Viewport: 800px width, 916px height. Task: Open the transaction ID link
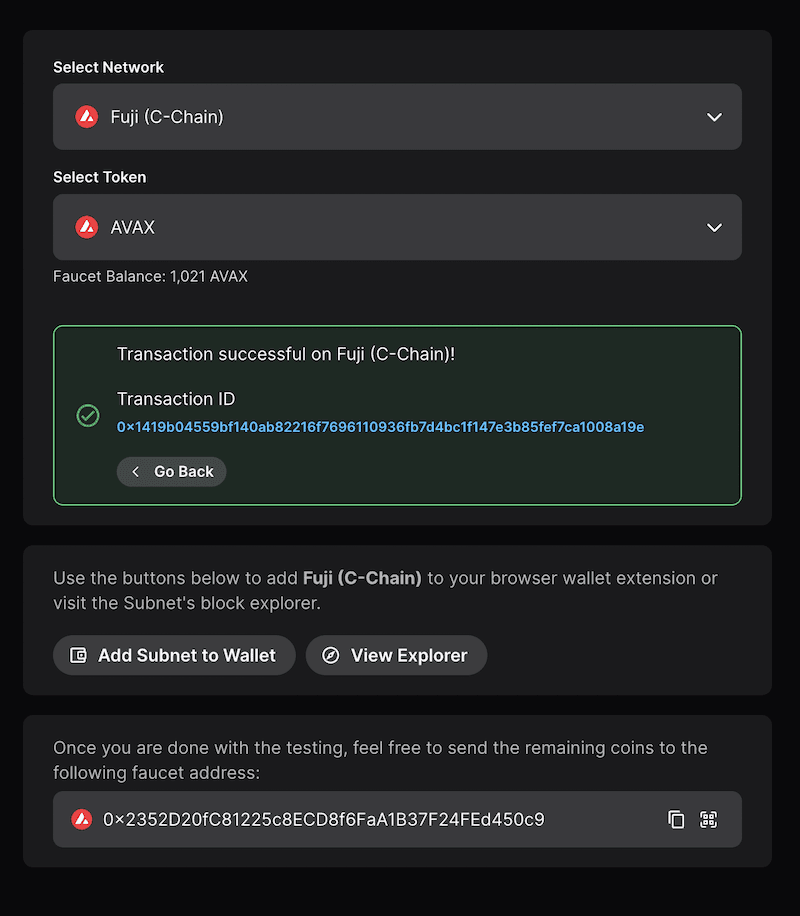pos(378,427)
